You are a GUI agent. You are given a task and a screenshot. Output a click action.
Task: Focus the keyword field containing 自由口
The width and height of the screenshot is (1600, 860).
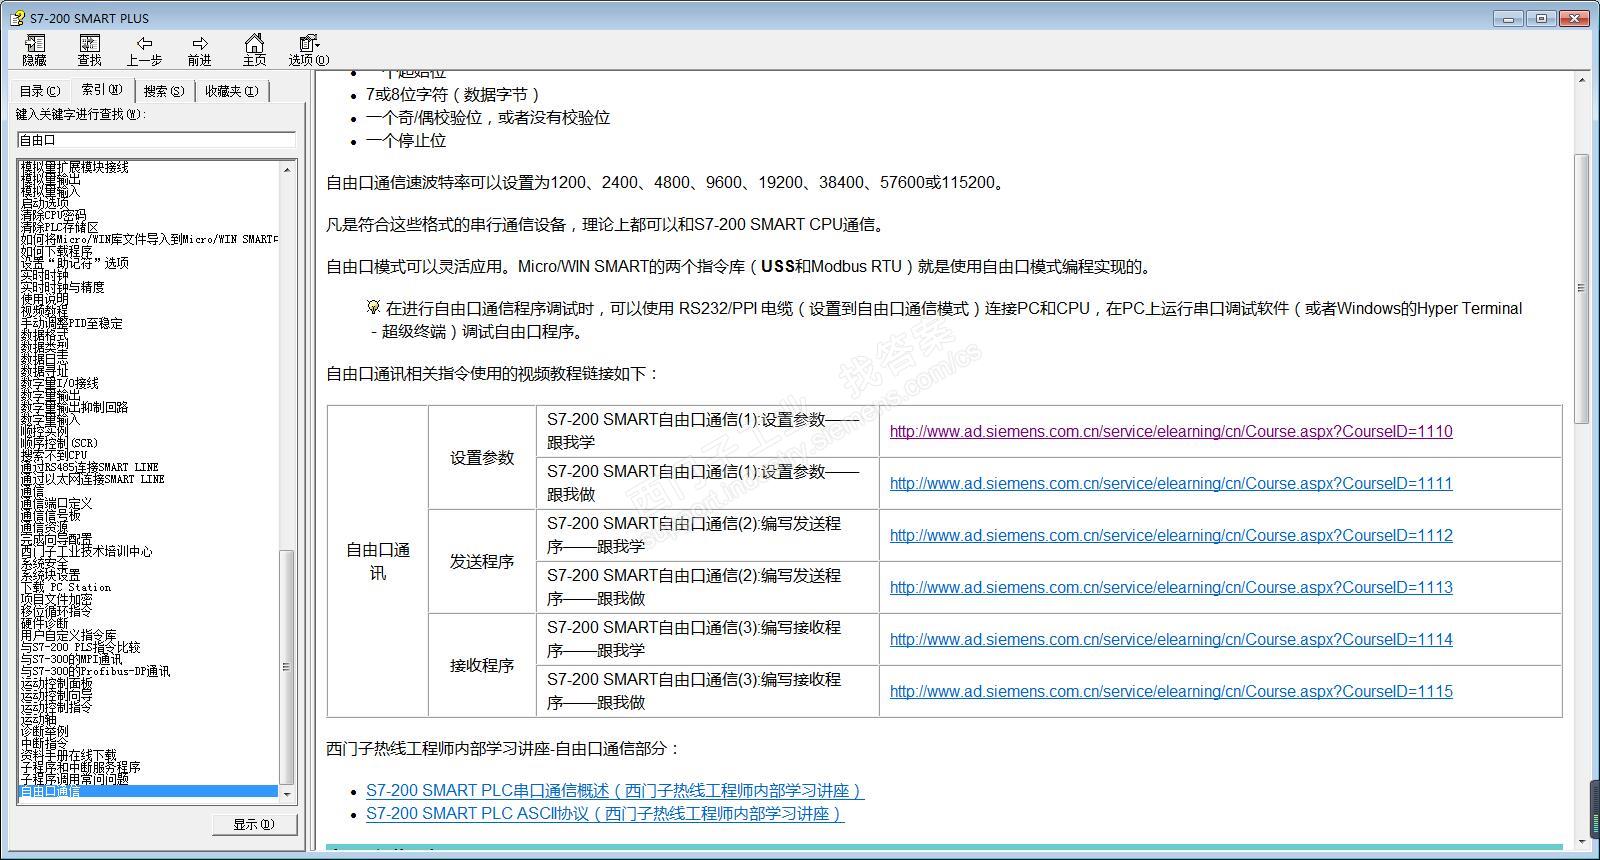point(156,140)
